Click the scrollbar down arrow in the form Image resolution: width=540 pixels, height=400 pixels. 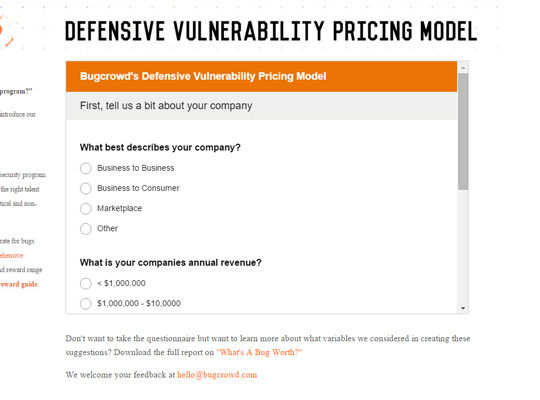tap(463, 308)
